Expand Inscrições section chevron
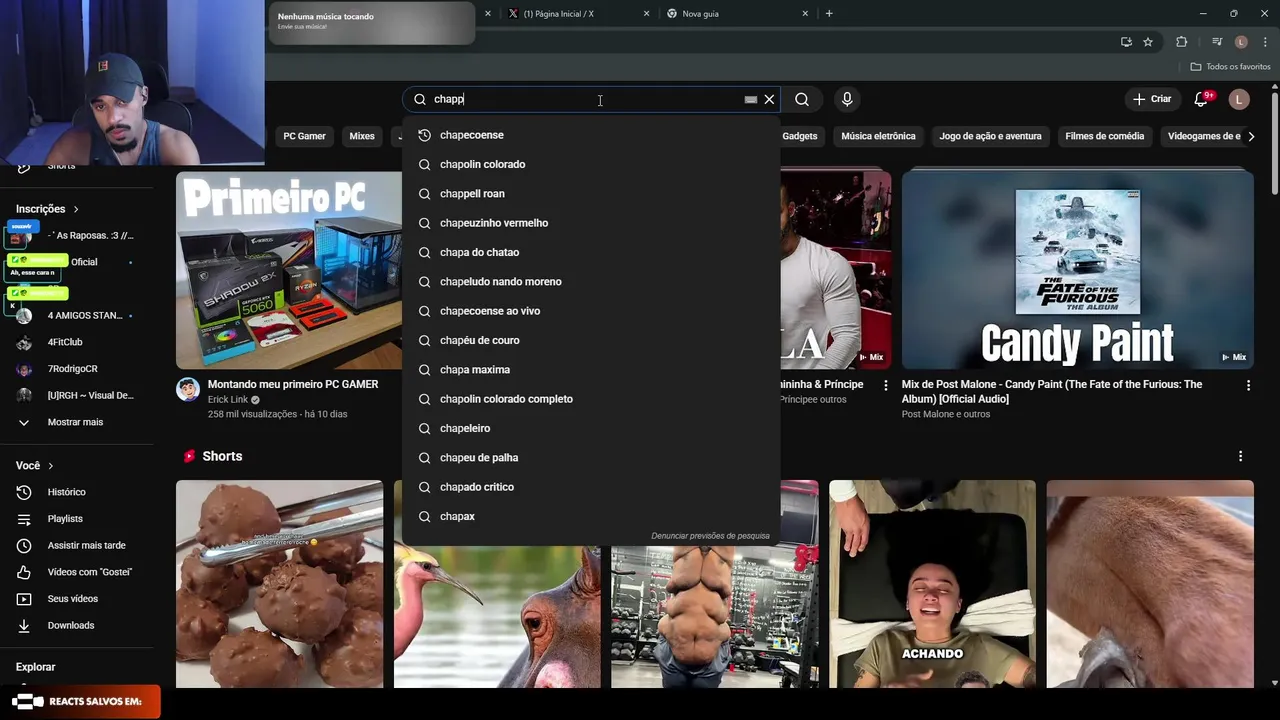 (75, 209)
